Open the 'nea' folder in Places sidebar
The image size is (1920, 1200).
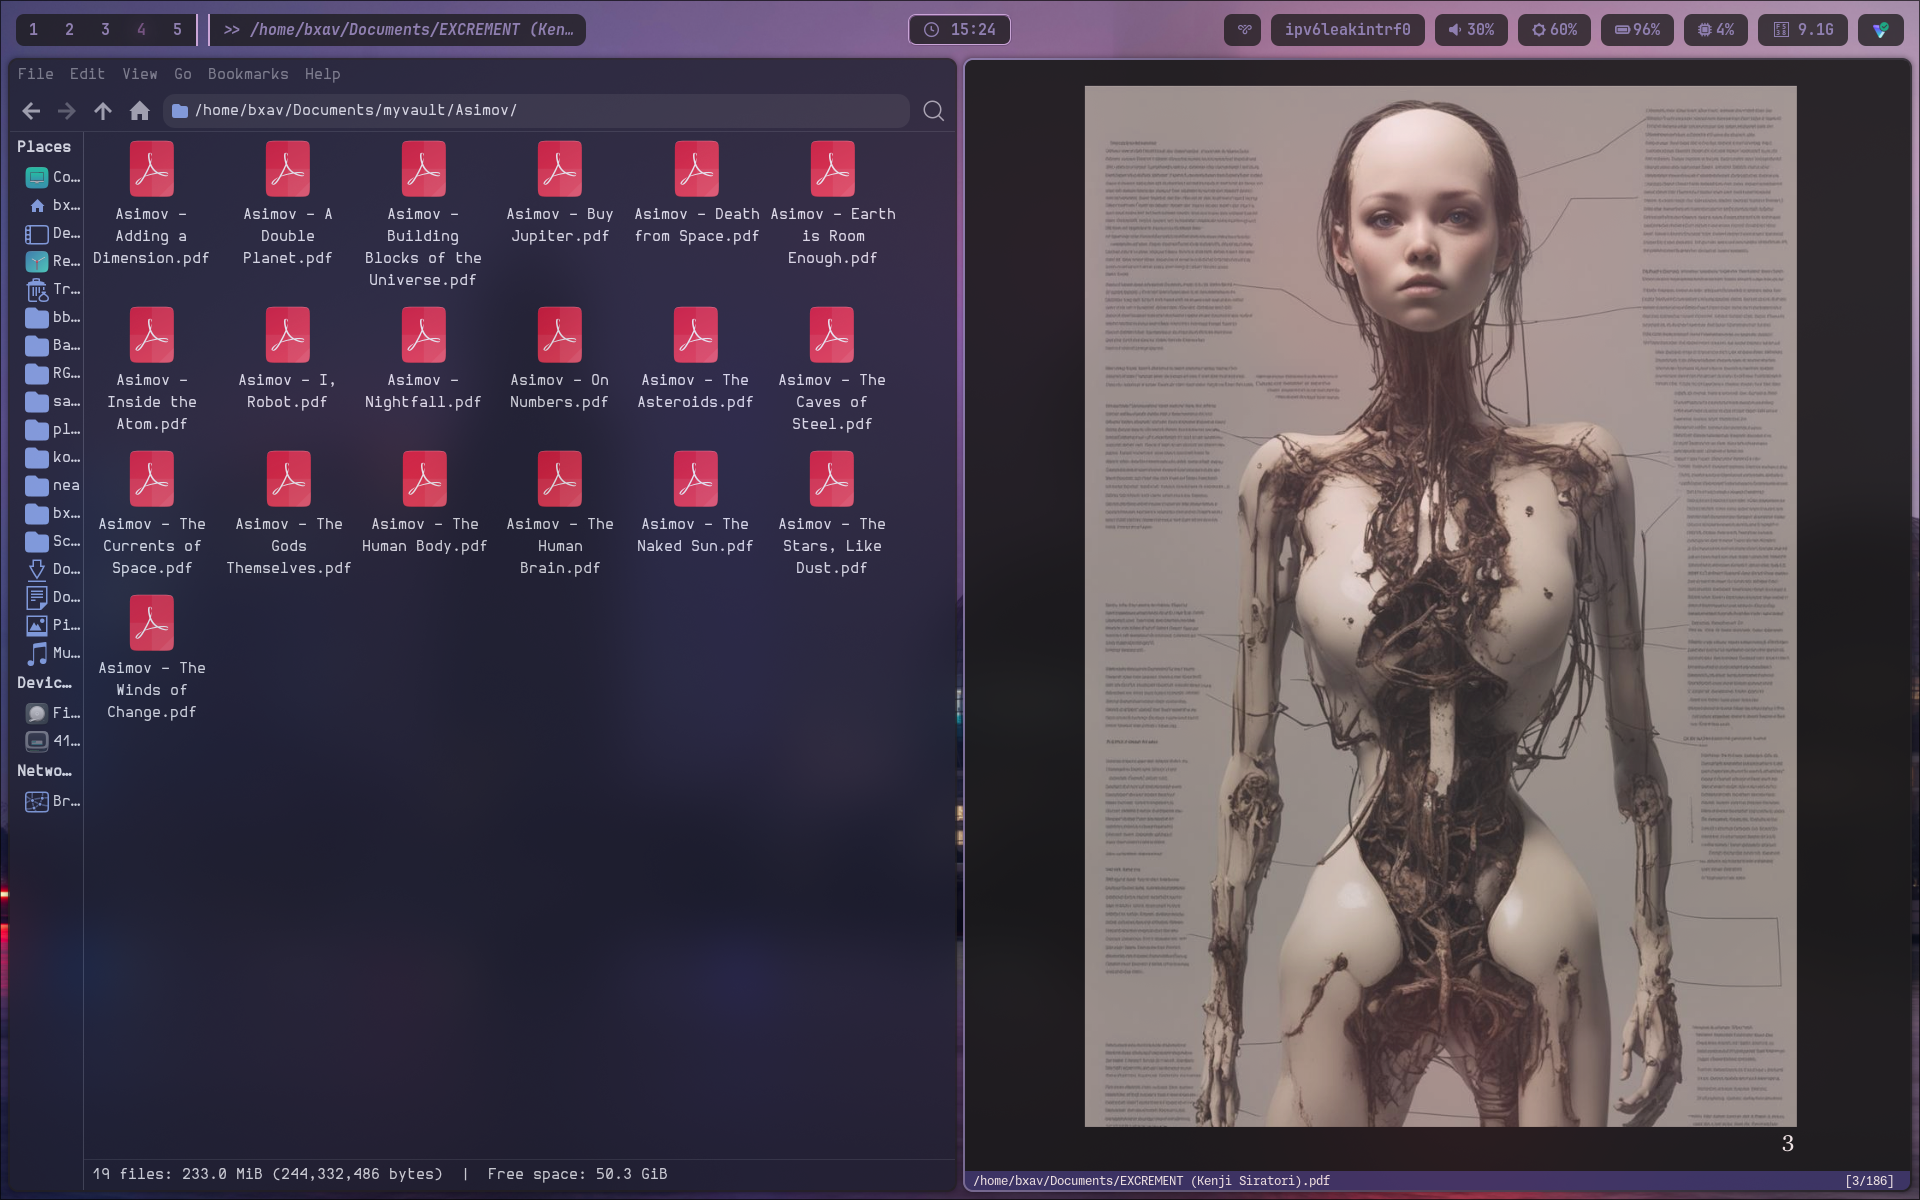[x=52, y=485]
